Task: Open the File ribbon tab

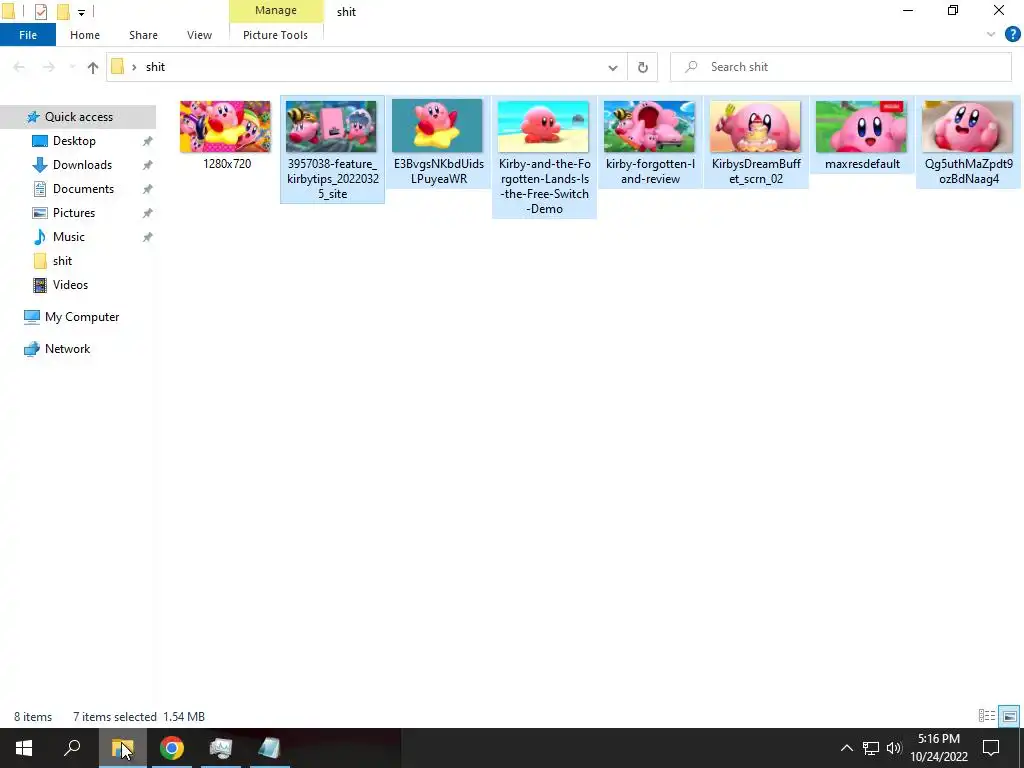Action: (28, 35)
